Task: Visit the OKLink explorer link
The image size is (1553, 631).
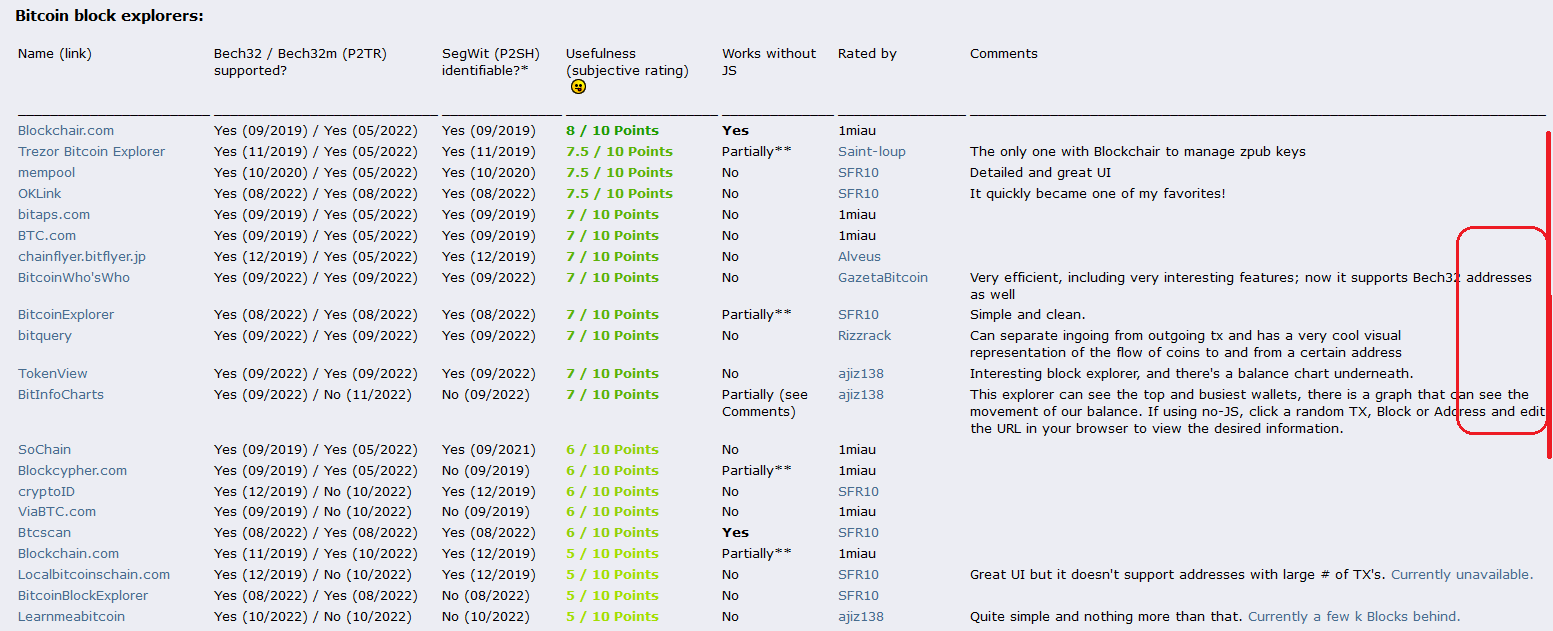Action: (40, 193)
